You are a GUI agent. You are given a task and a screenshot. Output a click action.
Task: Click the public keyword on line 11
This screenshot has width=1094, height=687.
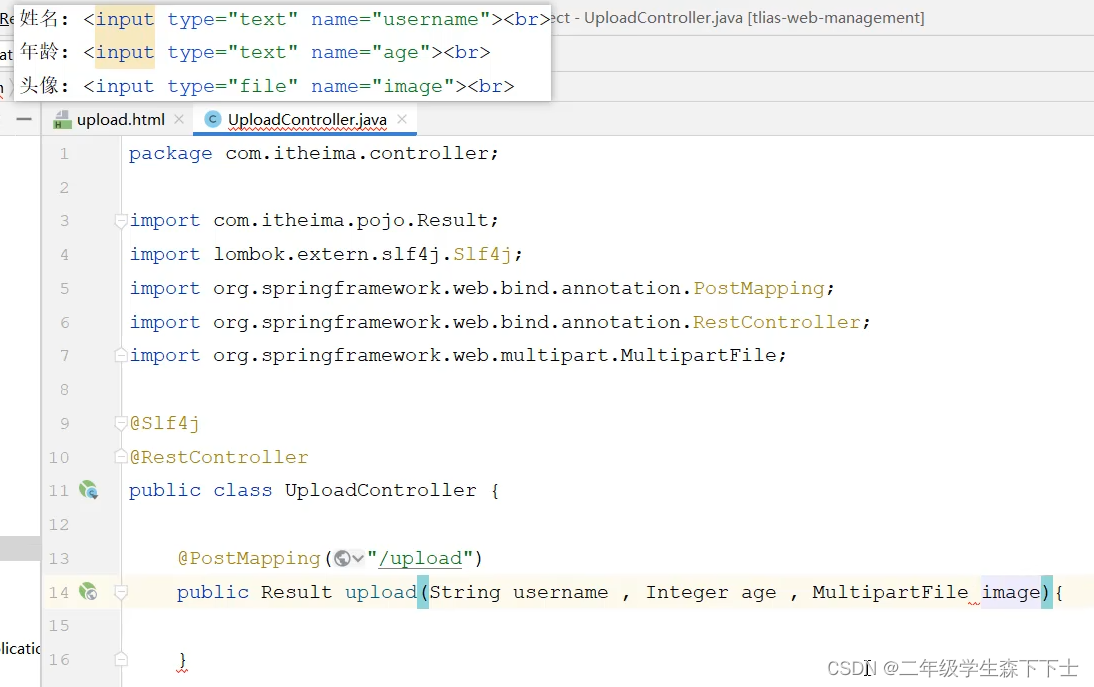165,490
